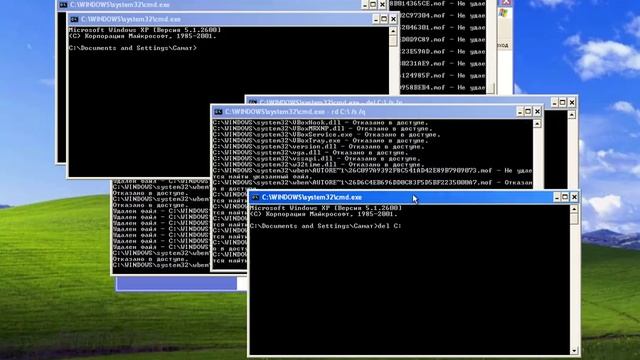Click system icon of empty-prompt cmd window
The width and height of the screenshot is (640, 360).
[x=74, y=20]
